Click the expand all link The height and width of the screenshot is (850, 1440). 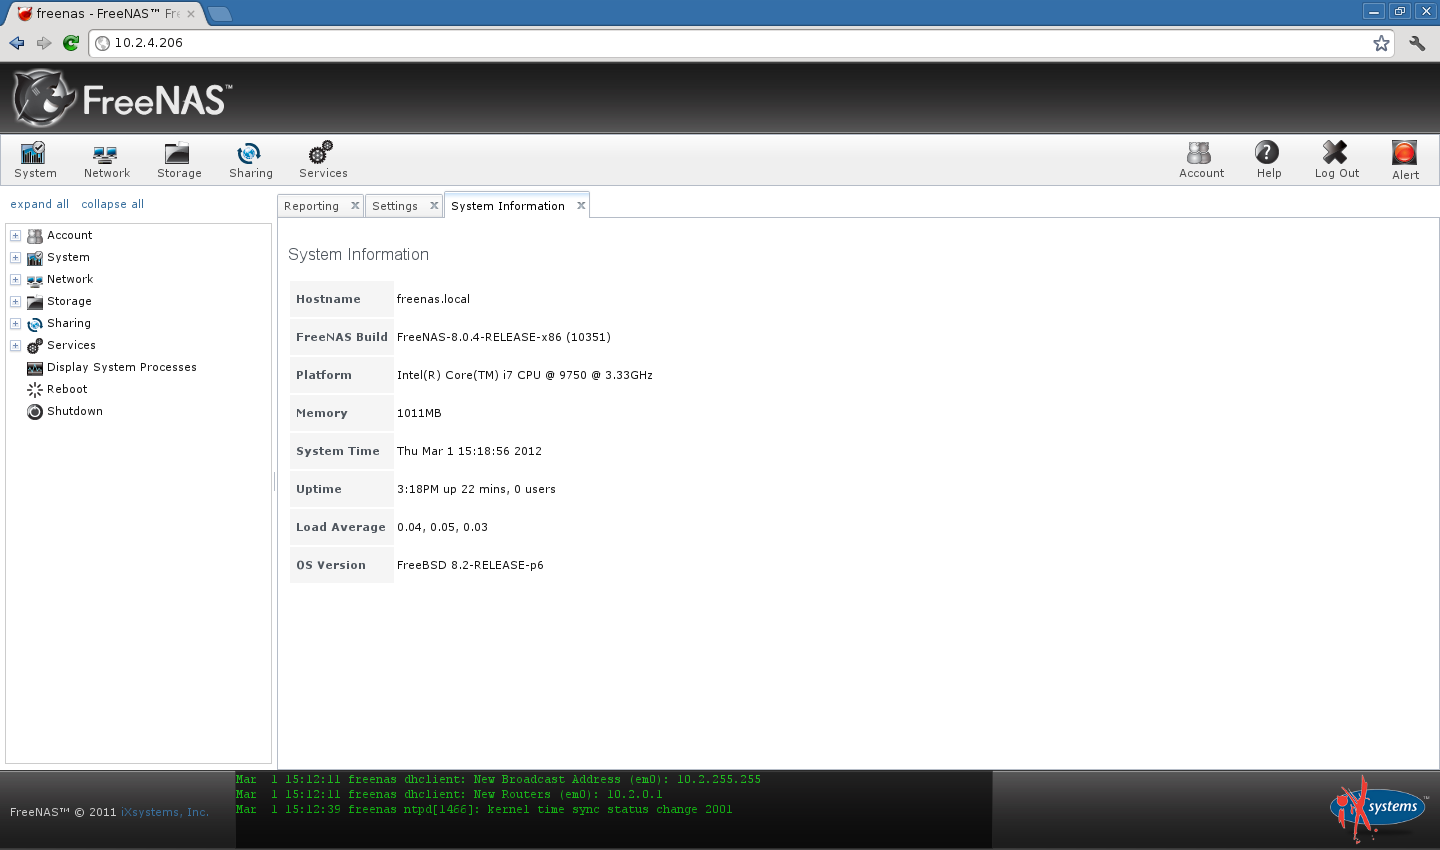[x=40, y=204]
